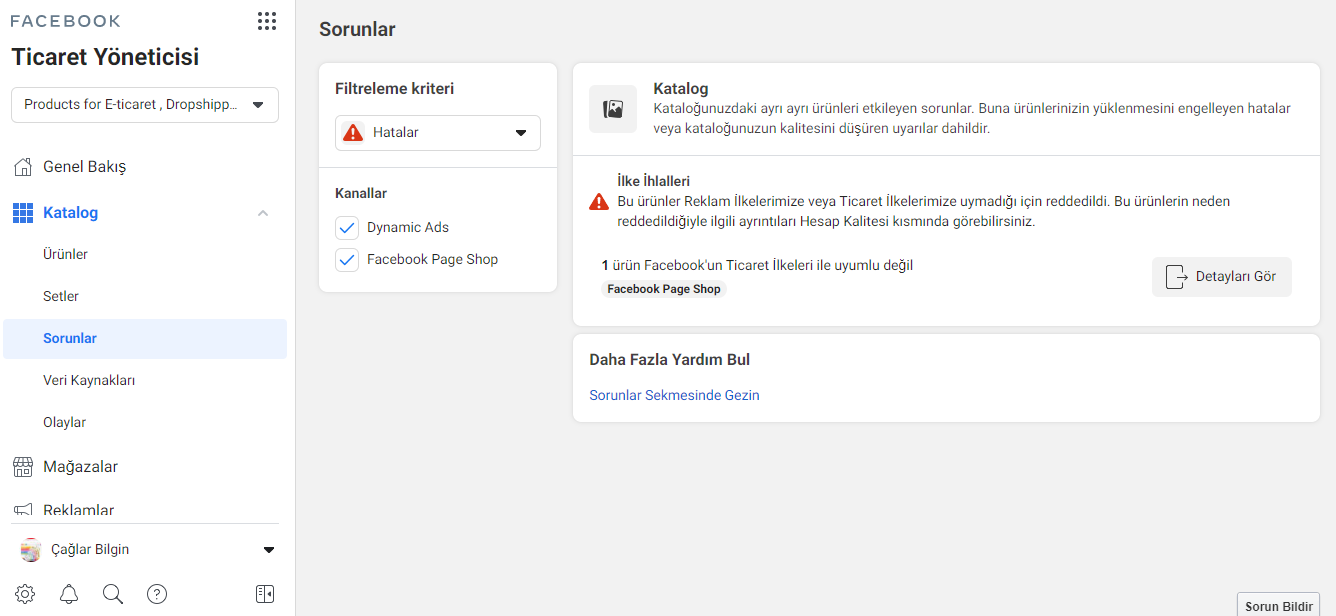Collapse sidebar with the panel toggle icon
This screenshot has height=616, width=1336.
click(x=265, y=594)
